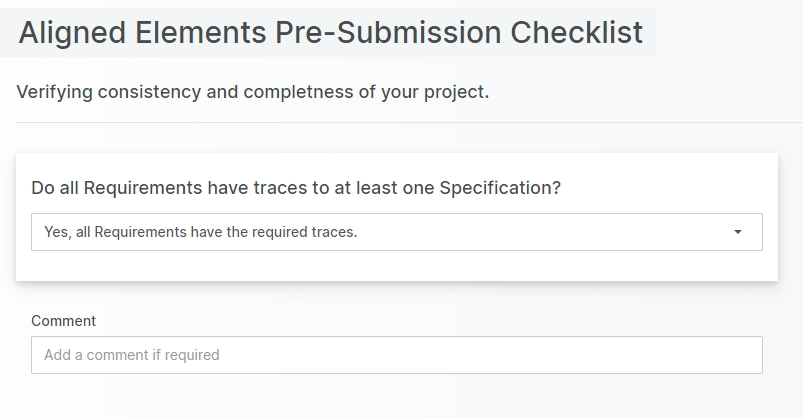Click the Comment field label
The height and width of the screenshot is (418, 803).
click(x=64, y=321)
